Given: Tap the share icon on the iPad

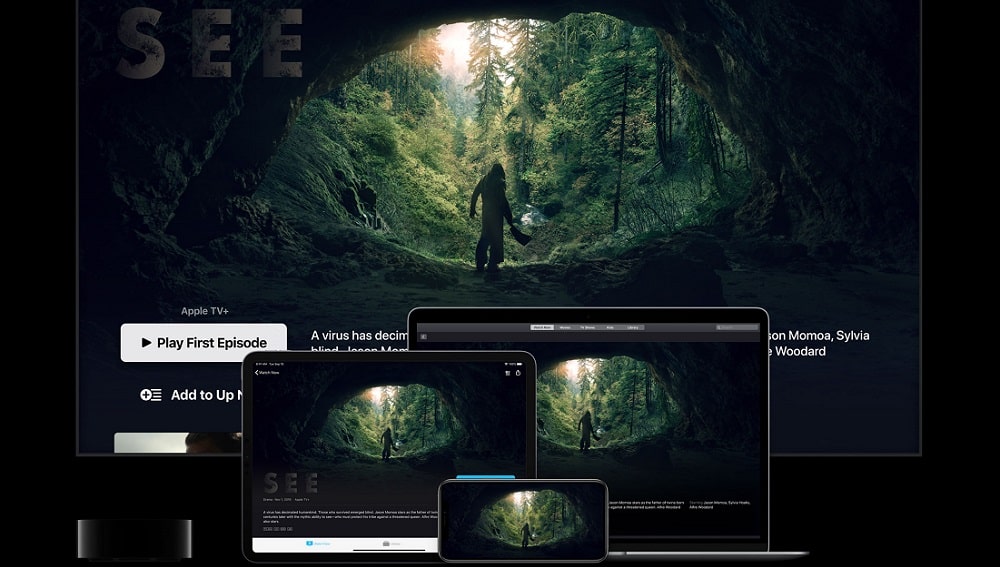Looking at the screenshot, I should pos(518,372).
